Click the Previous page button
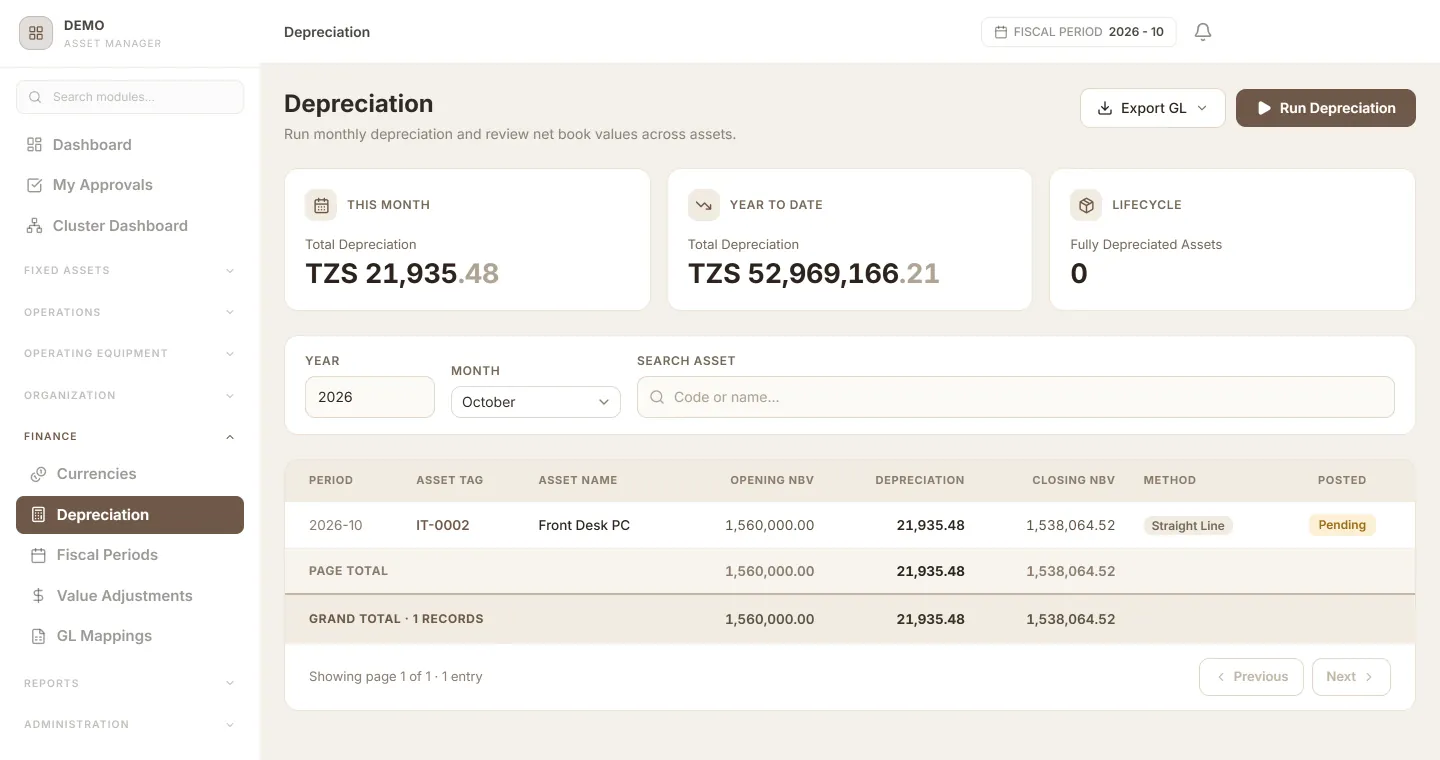Viewport: 1440px width, 760px height. pyautogui.click(x=1251, y=677)
